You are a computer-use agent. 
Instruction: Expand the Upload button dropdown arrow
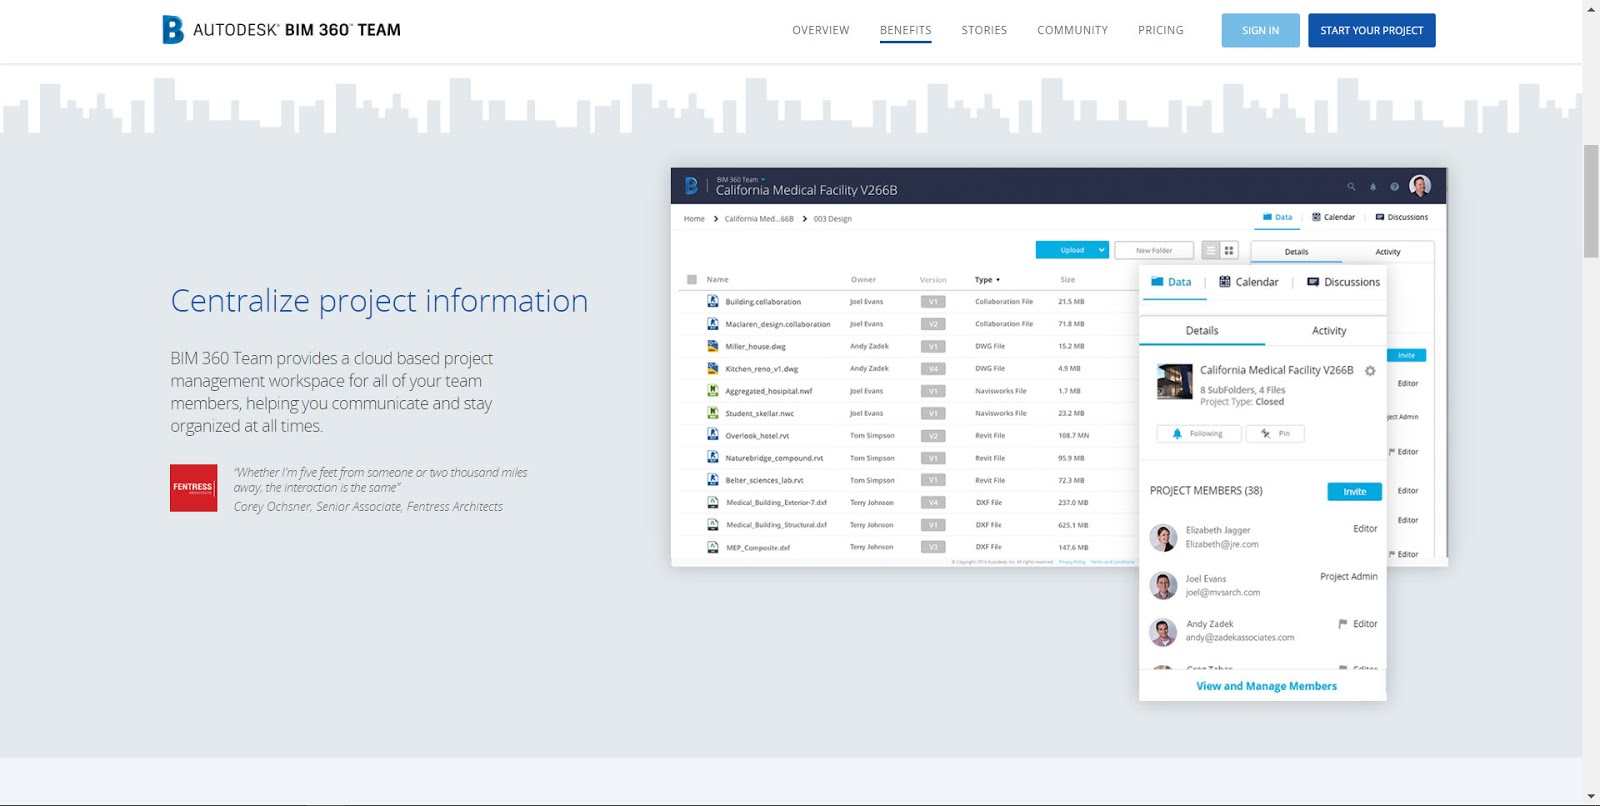(1101, 250)
